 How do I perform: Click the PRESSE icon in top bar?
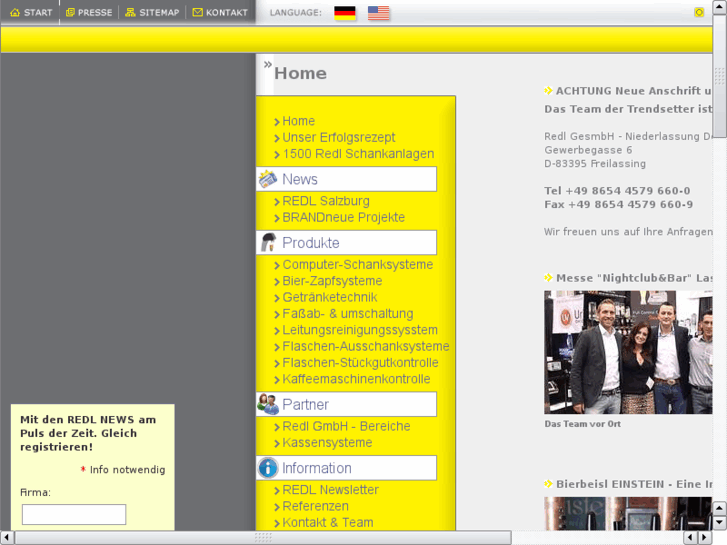tap(70, 13)
